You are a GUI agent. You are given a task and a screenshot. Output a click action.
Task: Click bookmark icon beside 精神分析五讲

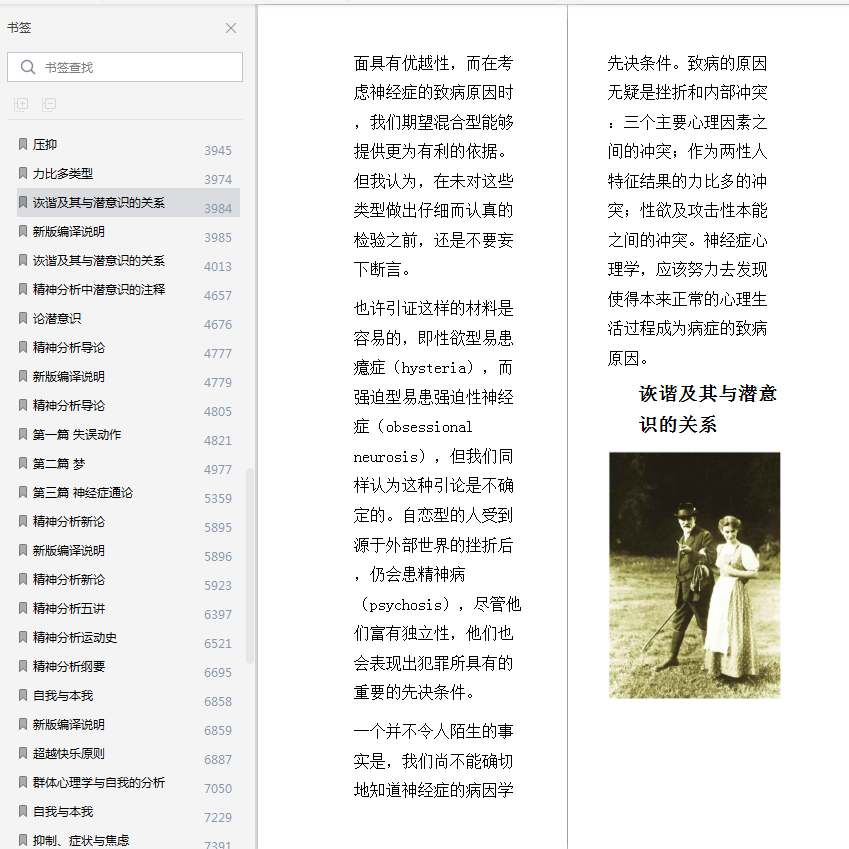point(23,608)
